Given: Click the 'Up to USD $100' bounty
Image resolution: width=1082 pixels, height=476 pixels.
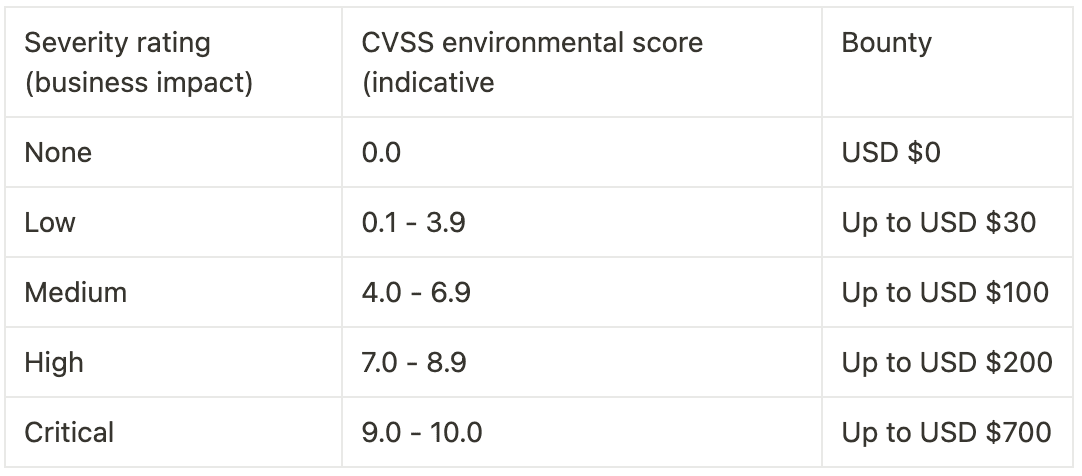Looking at the screenshot, I should (x=945, y=292).
